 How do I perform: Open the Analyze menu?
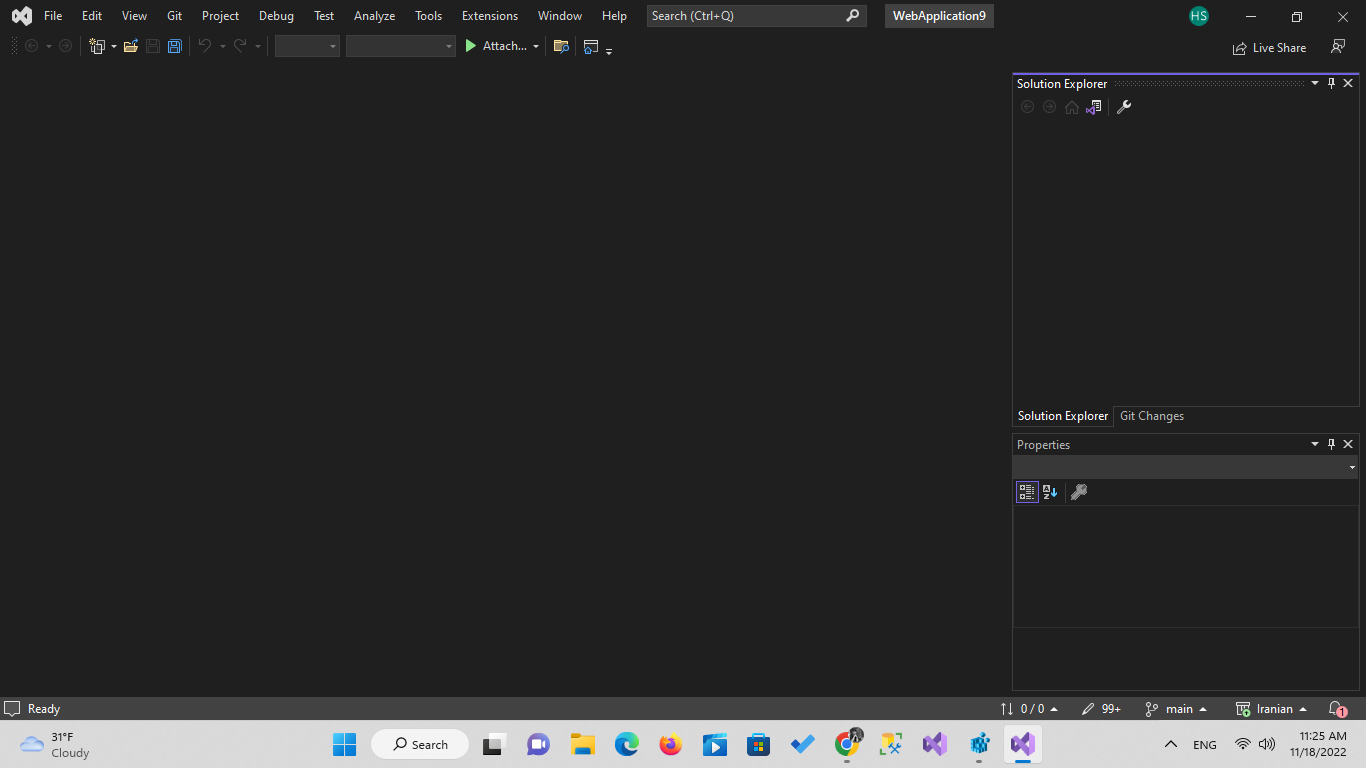point(374,16)
